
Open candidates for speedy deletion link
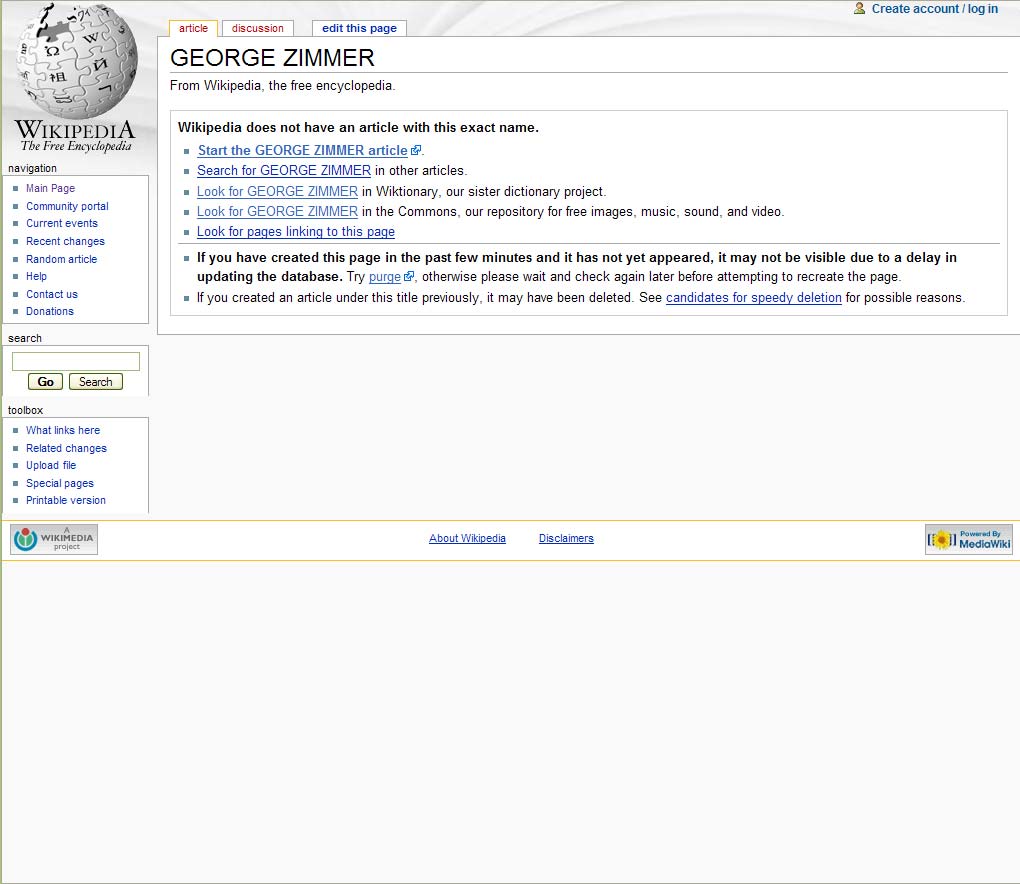coord(753,297)
